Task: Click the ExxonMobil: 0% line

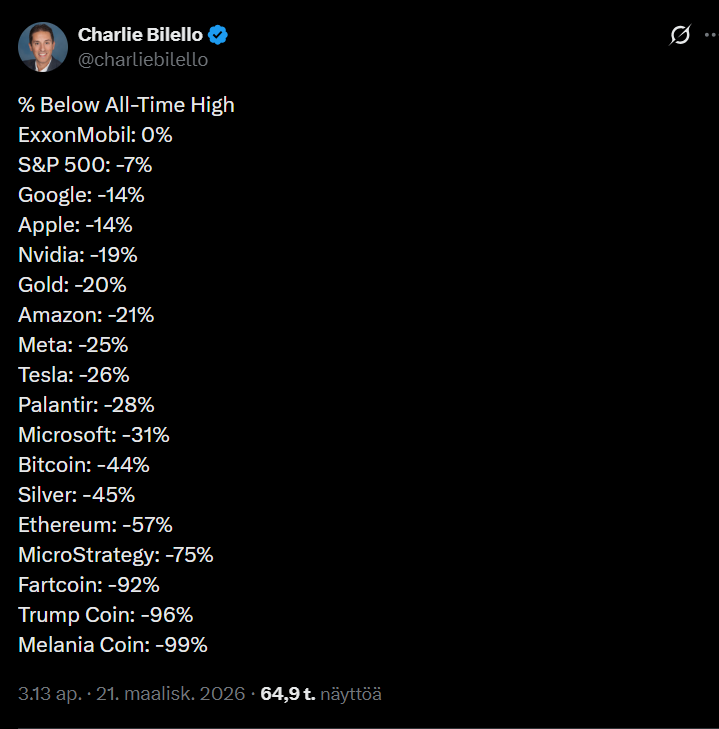Action: [95, 135]
